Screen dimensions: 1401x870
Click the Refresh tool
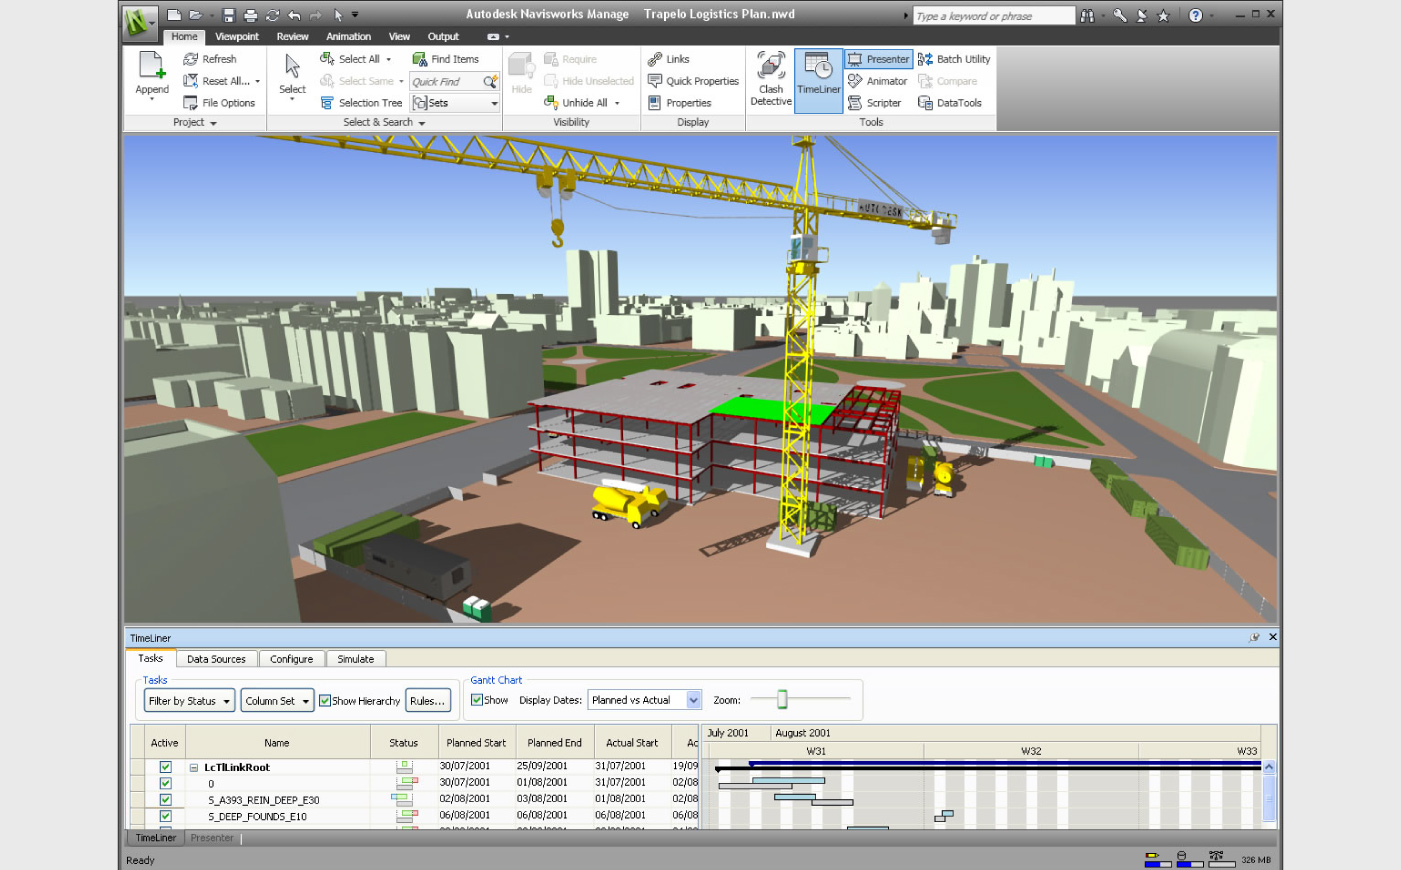click(x=210, y=59)
